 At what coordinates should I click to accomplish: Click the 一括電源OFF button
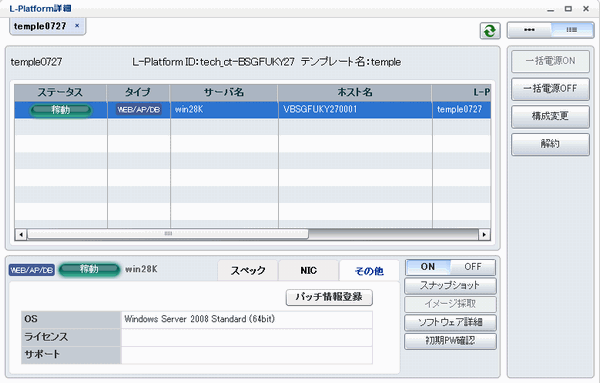550,89
